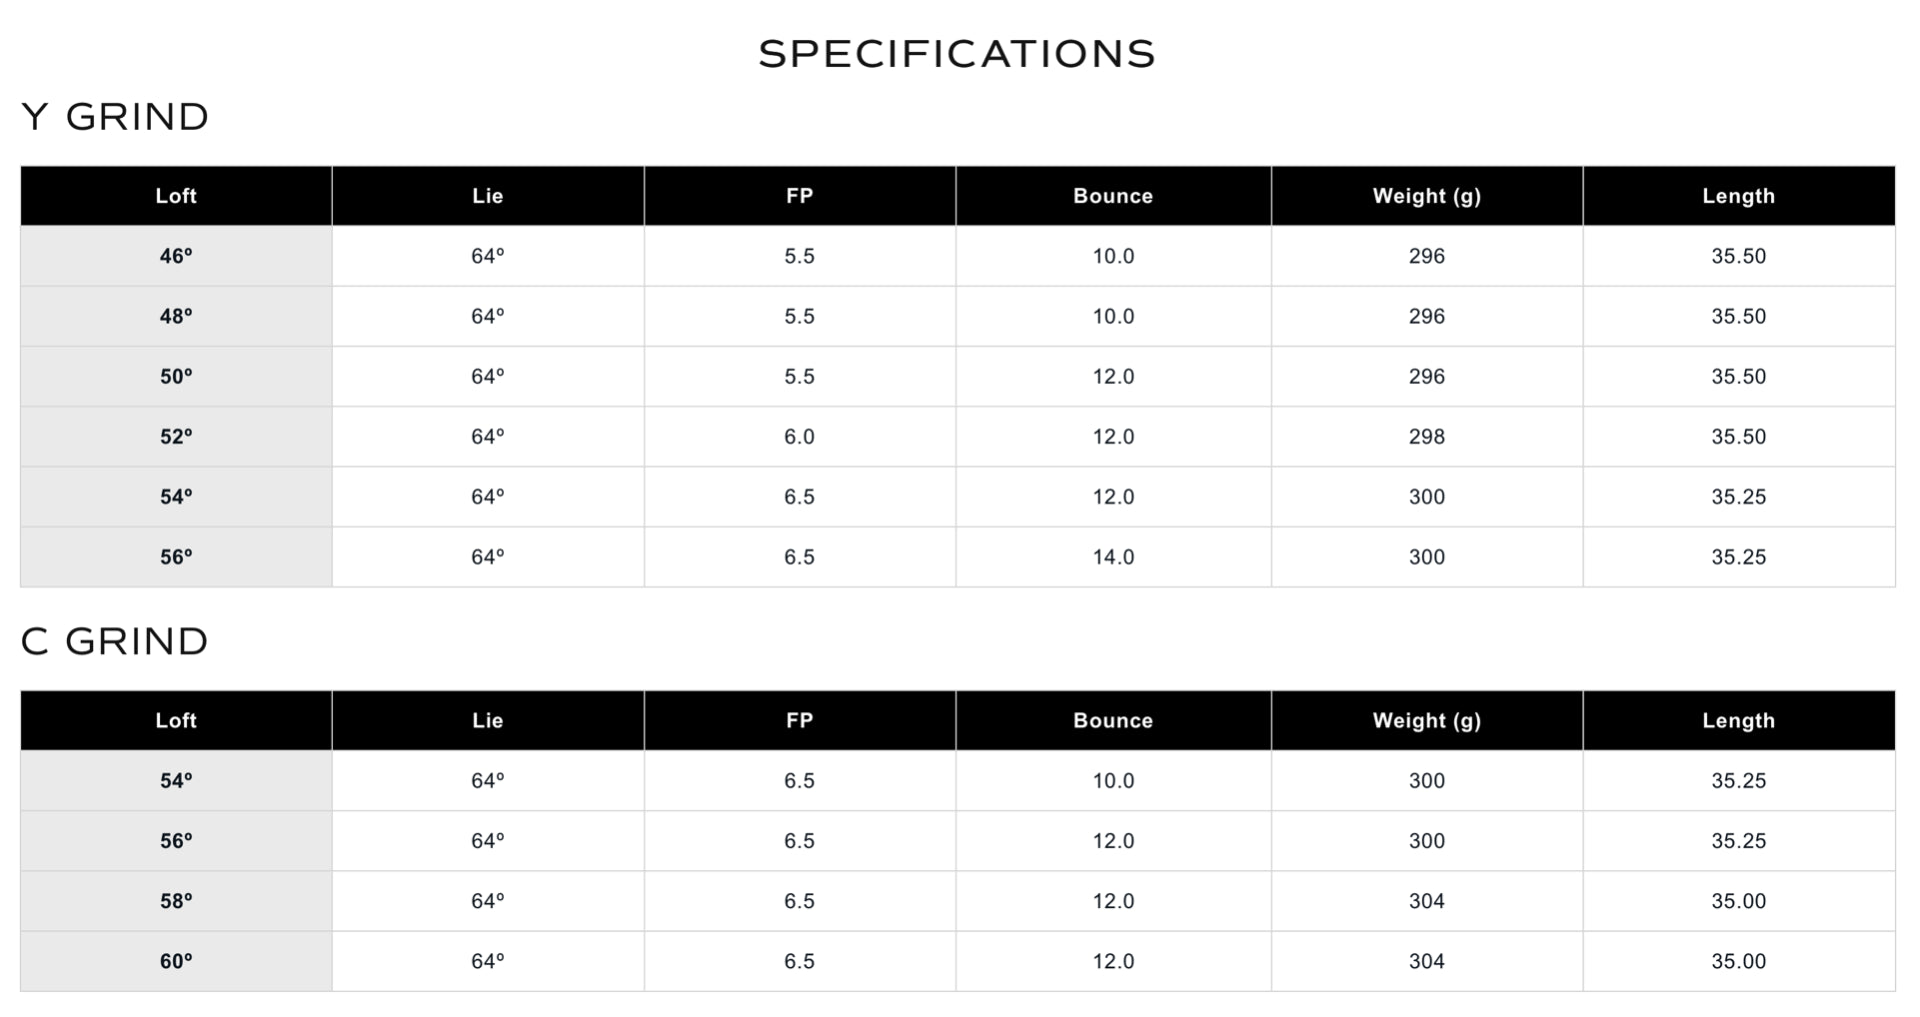Viewport: 1920px width, 1017px height.
Task: Click the 50° loft row label
Action: [176, 377]
